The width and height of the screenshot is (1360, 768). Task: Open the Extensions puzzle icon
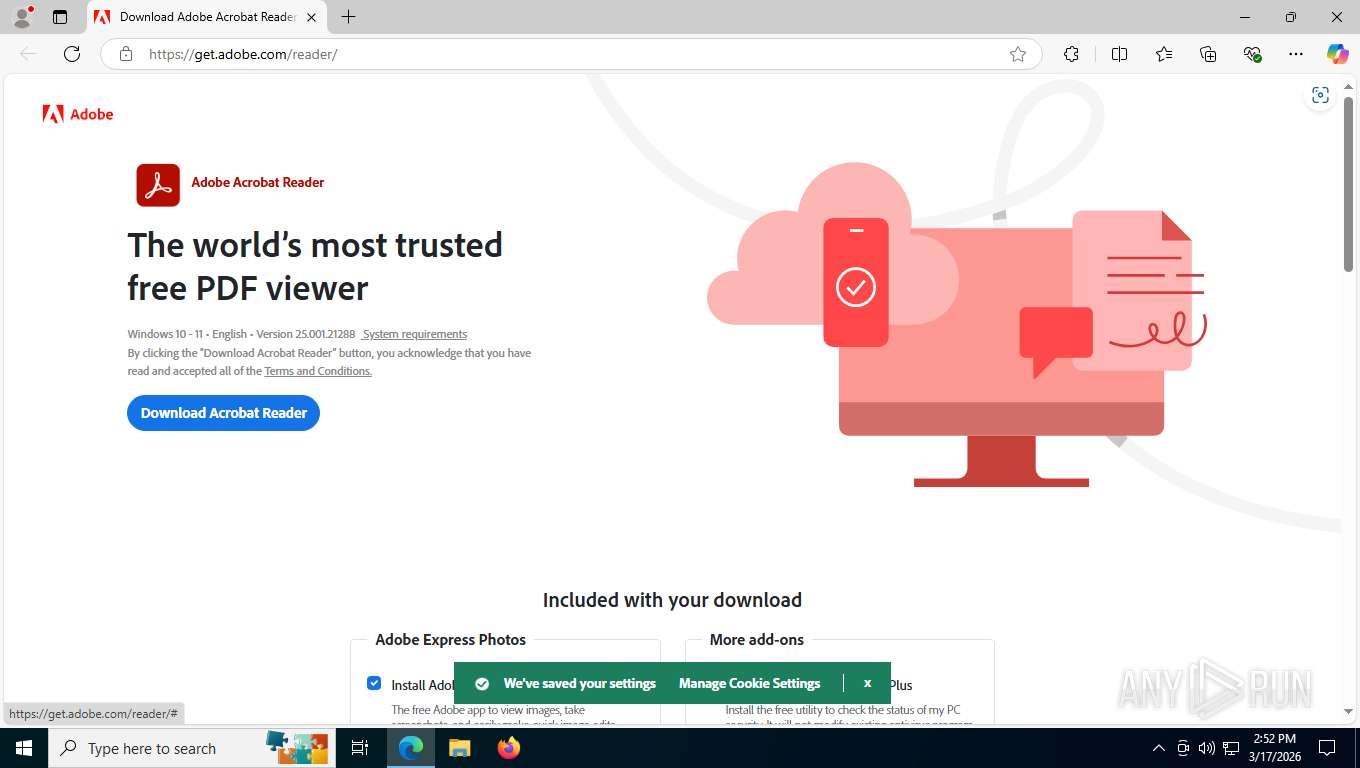(x=1072, y=54)
